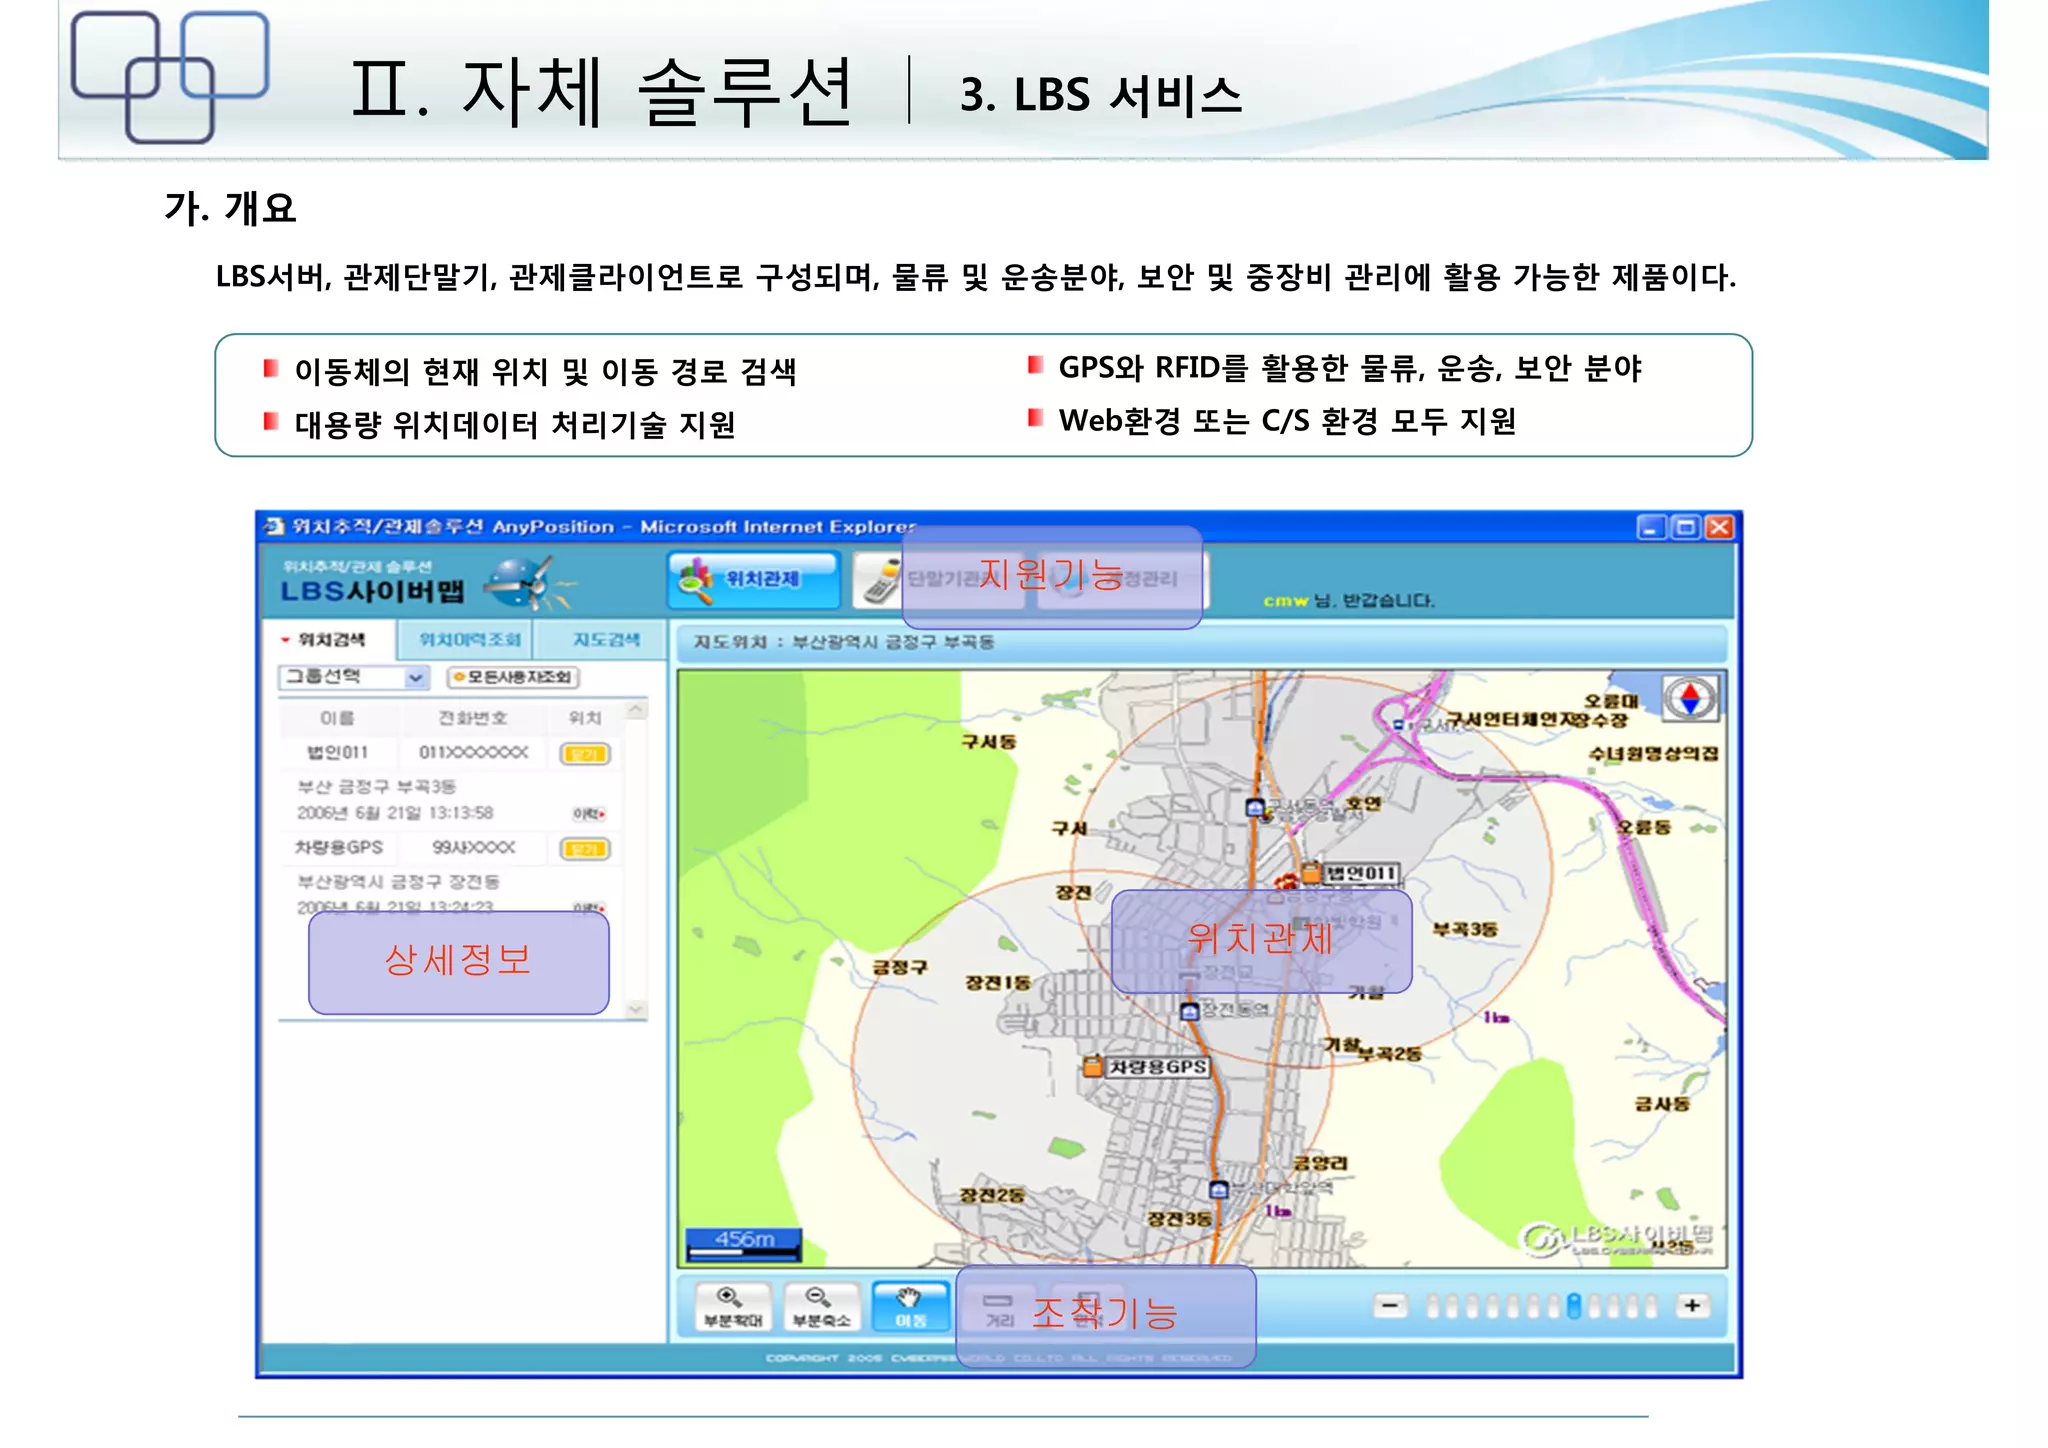The image size is (2048, 1448).
Task: Click the mobile phone 단말기관리 icon
Action: click(x=881, y=580)
